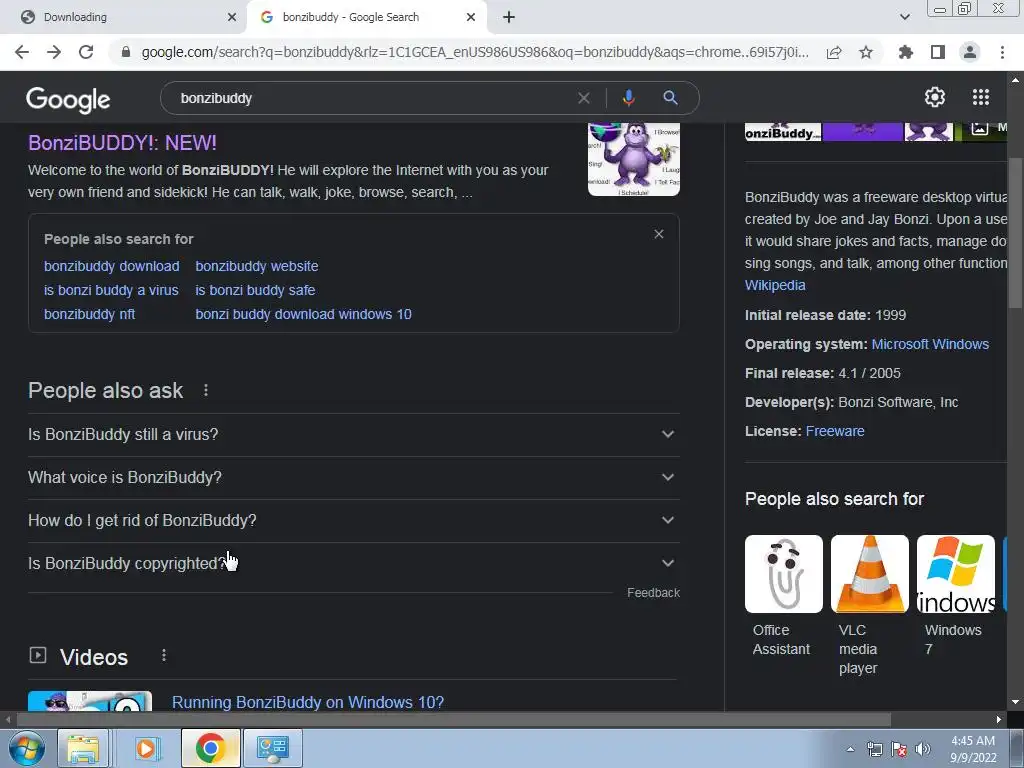Open Google apps grid
This screenshot has height=768, width=1024.
[x=981, y=97]
